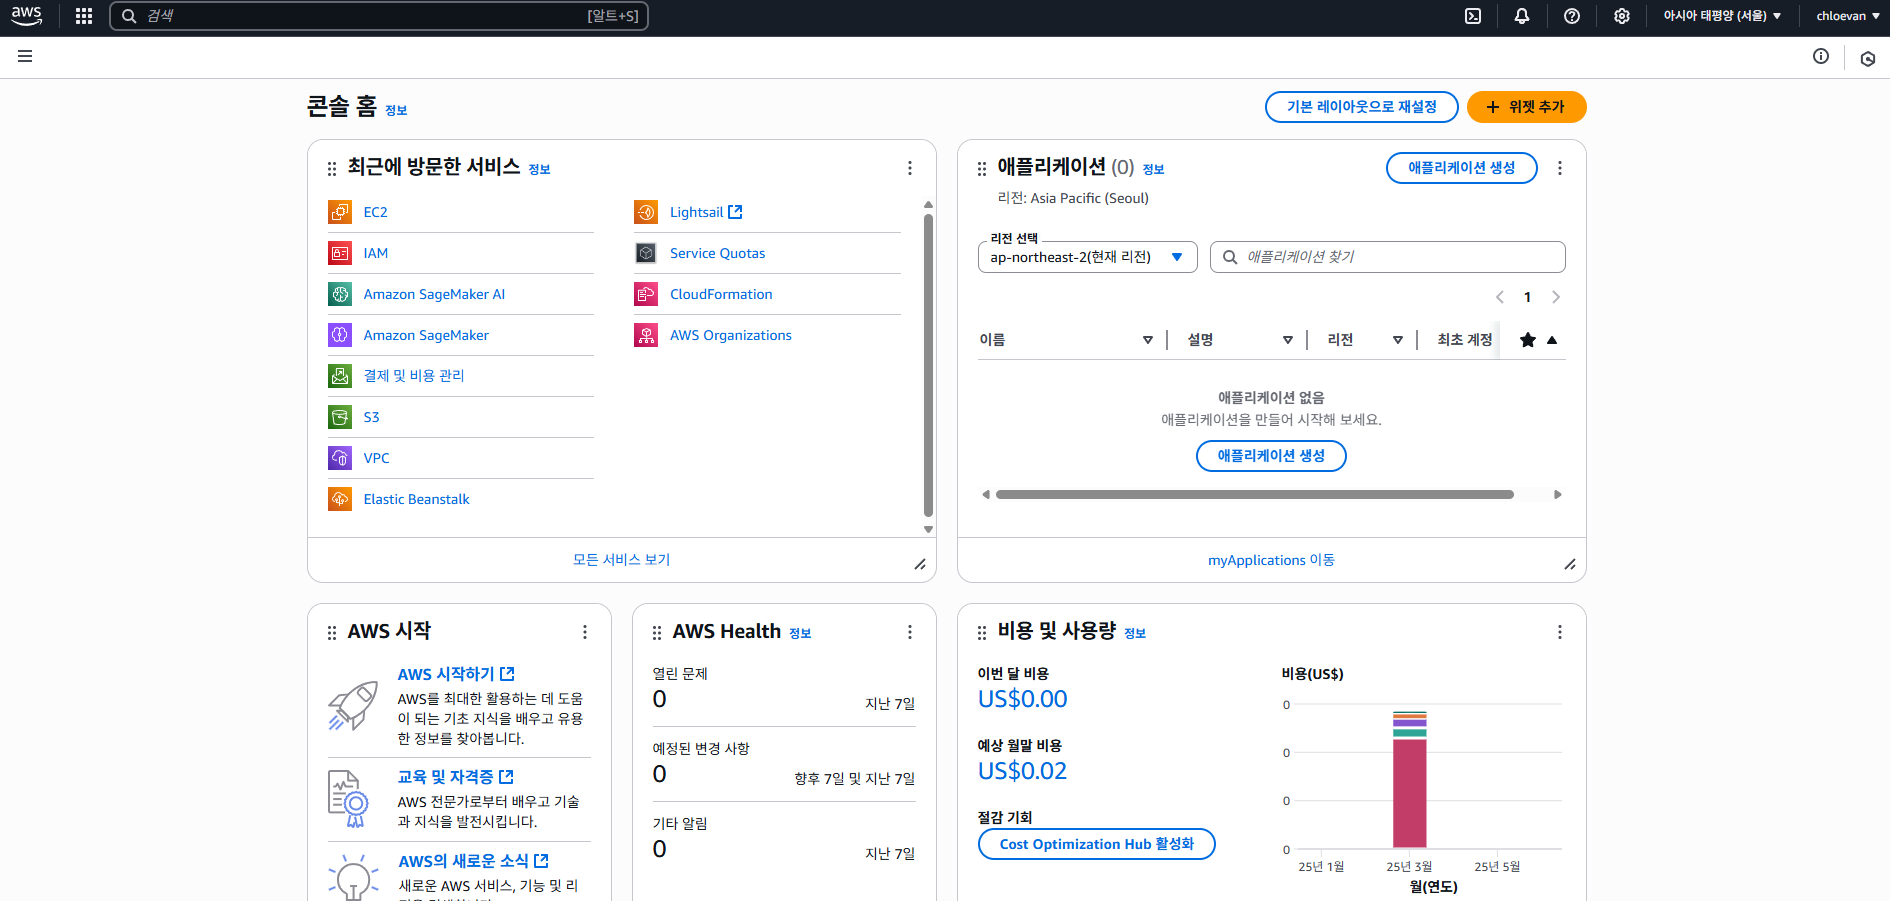The image size is (1890, 901).
Task: Click the favorites star column icon
Action: pos(1527,340)
